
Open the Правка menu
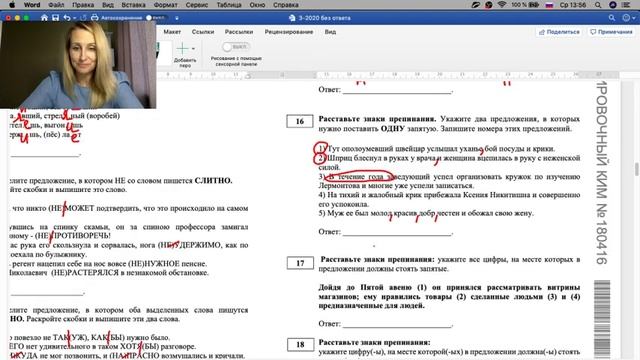[x=83, y=5]
